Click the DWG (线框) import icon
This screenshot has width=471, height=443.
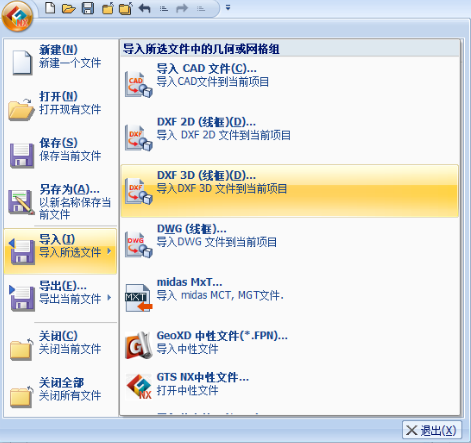139,245
